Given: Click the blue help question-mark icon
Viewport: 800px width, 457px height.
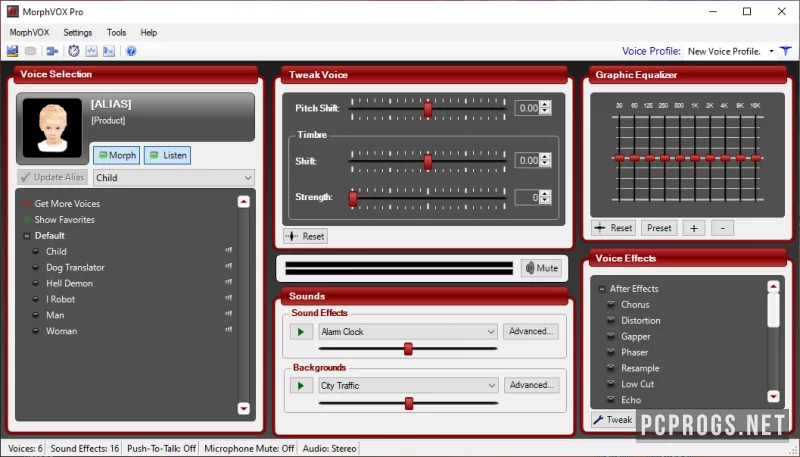Looking at the screenshot, I should tap(131, 51).
